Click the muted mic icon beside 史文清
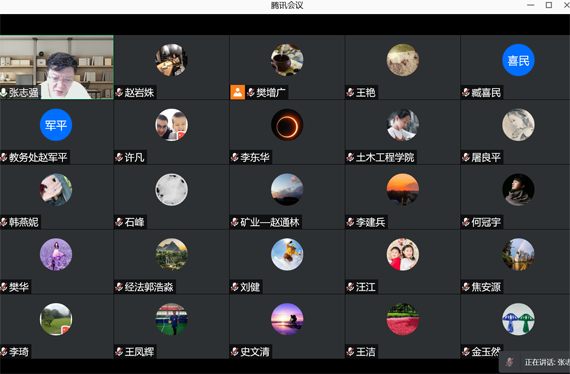 point(235,352)
